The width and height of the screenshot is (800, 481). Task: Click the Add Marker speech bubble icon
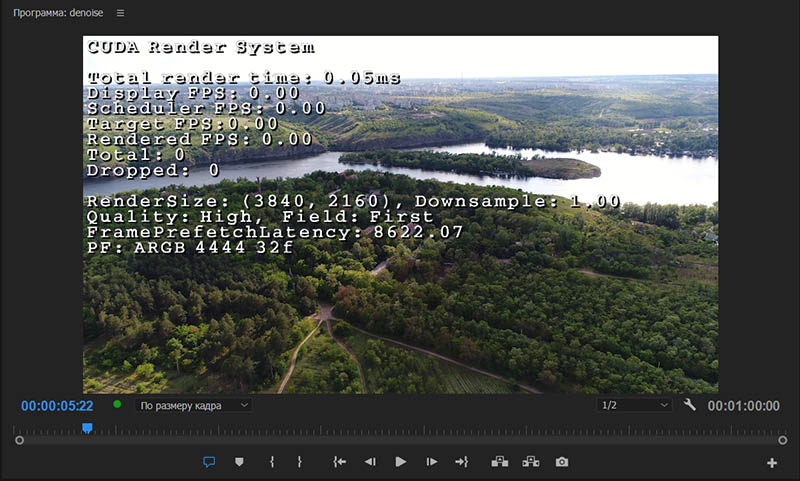point(209,462)
